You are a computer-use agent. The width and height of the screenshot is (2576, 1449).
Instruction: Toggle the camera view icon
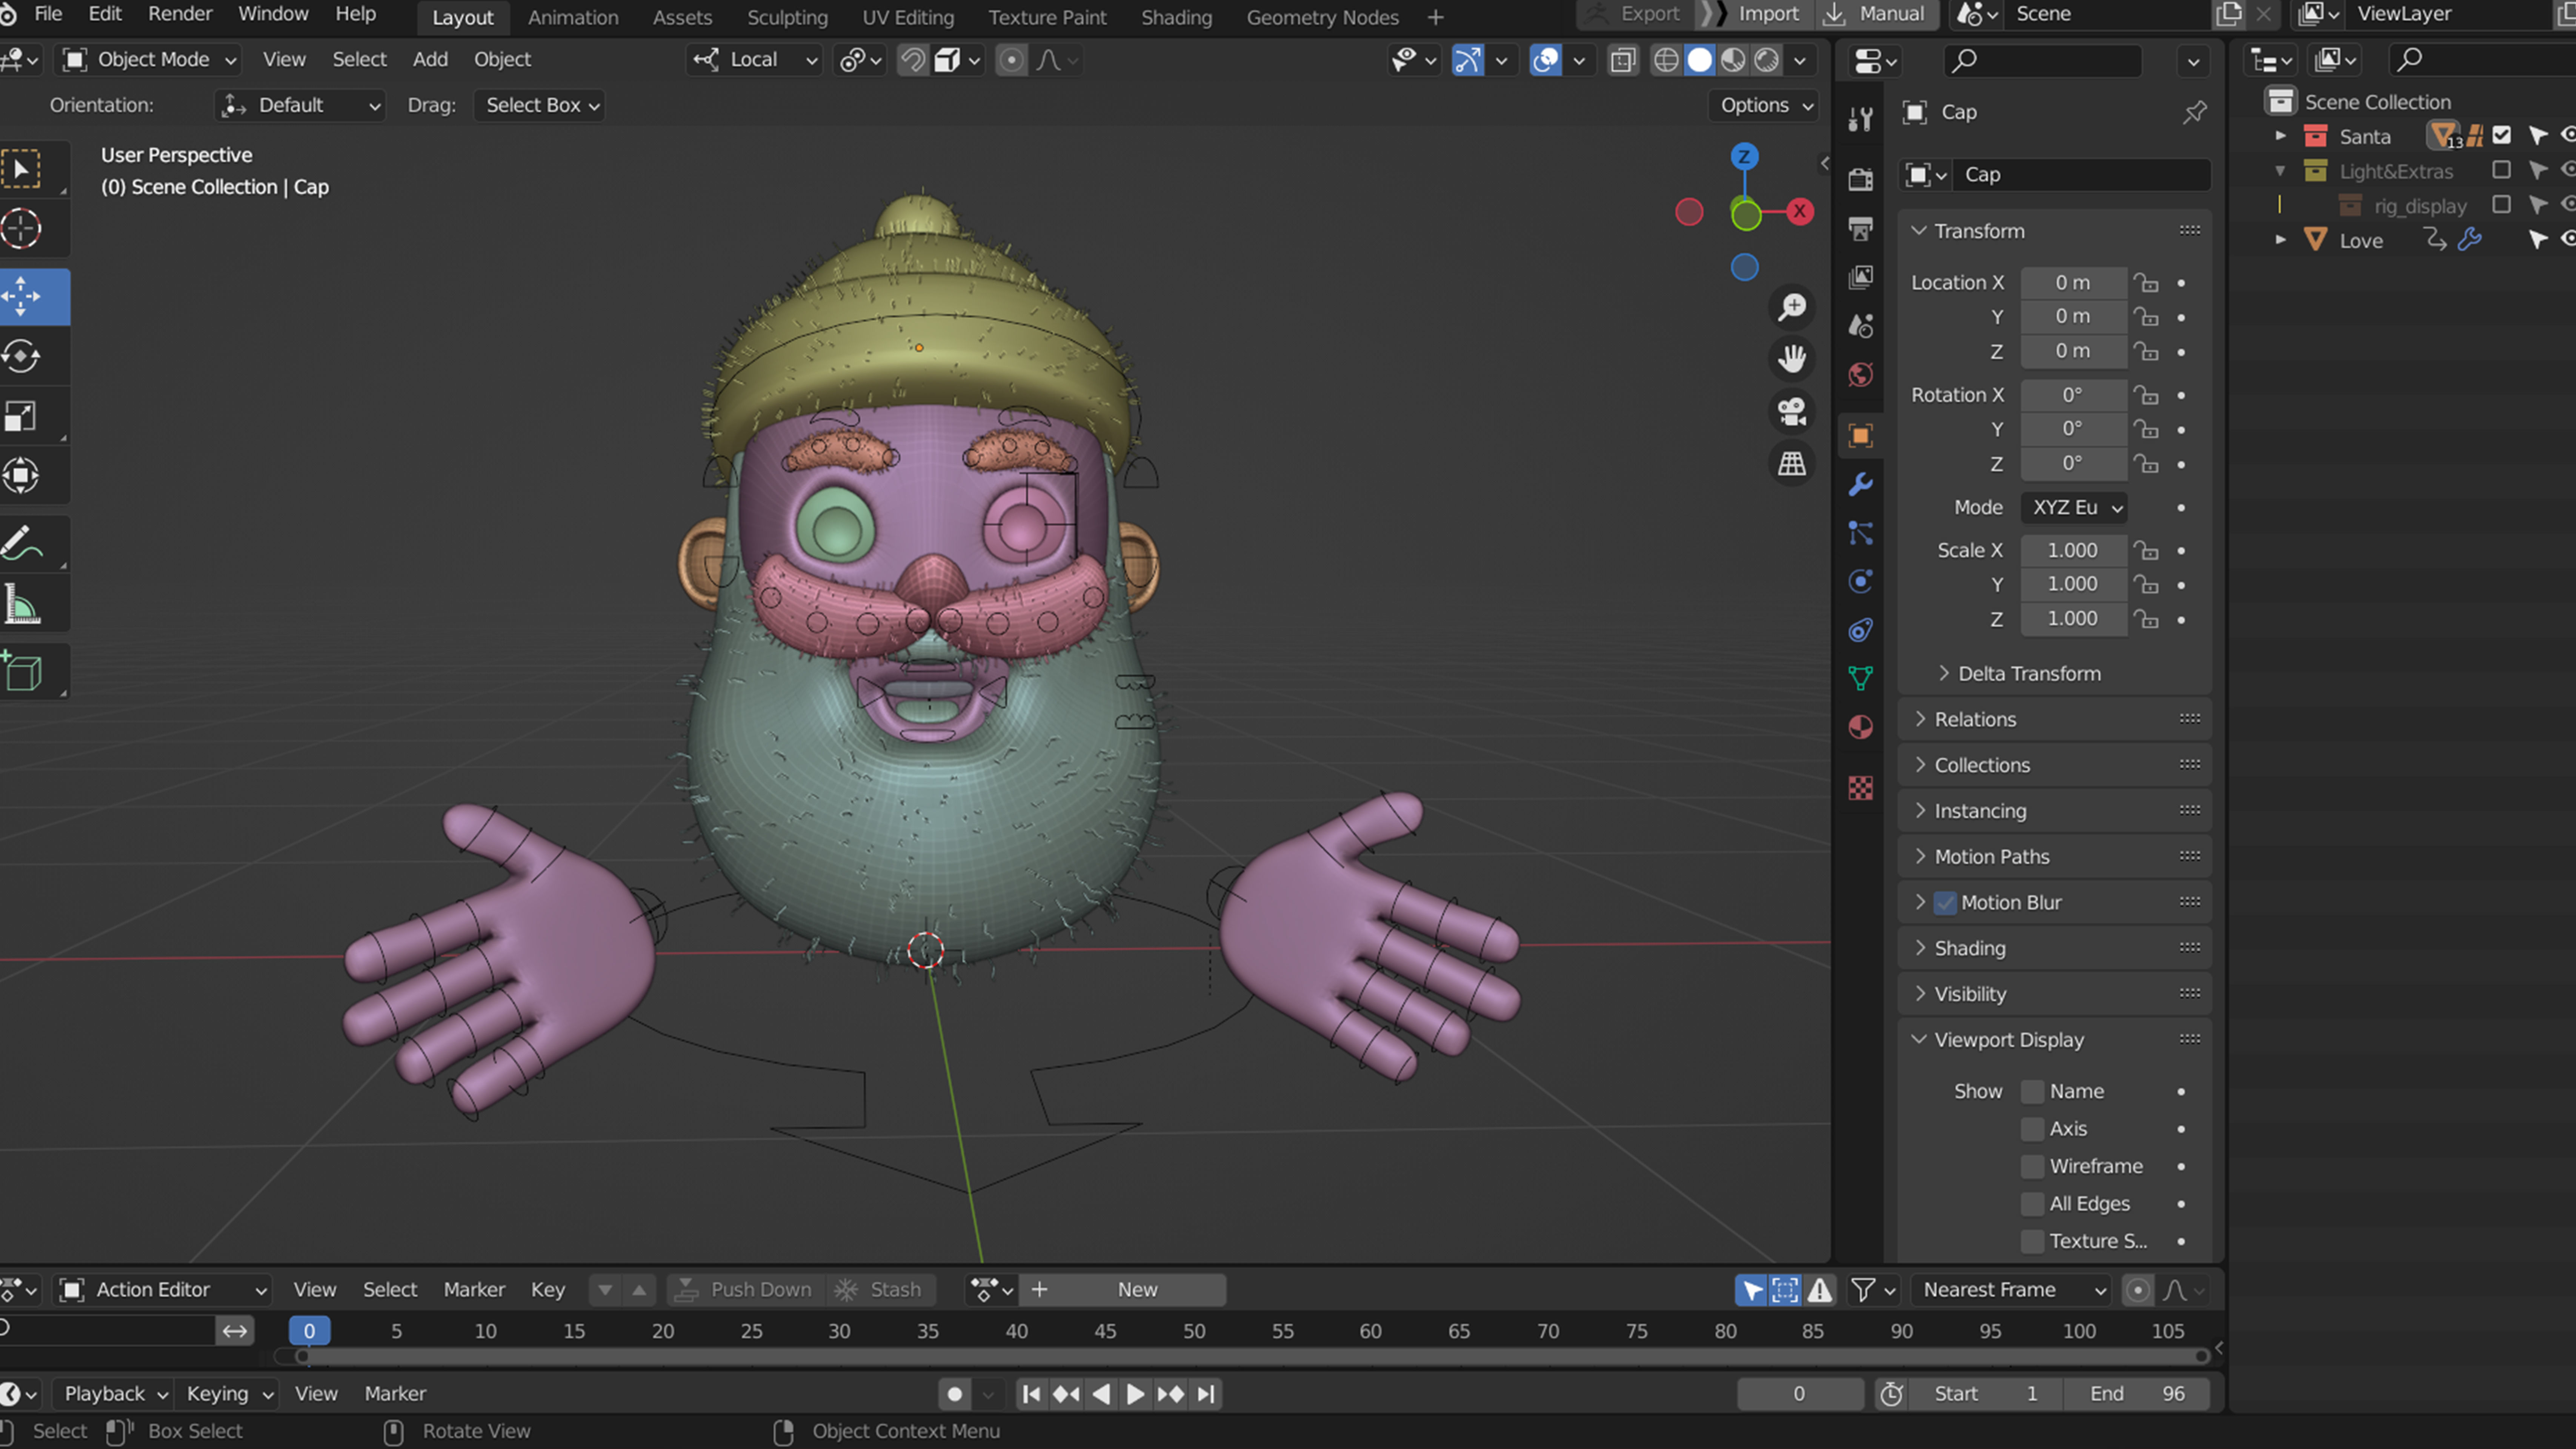tap(1792, 410)
